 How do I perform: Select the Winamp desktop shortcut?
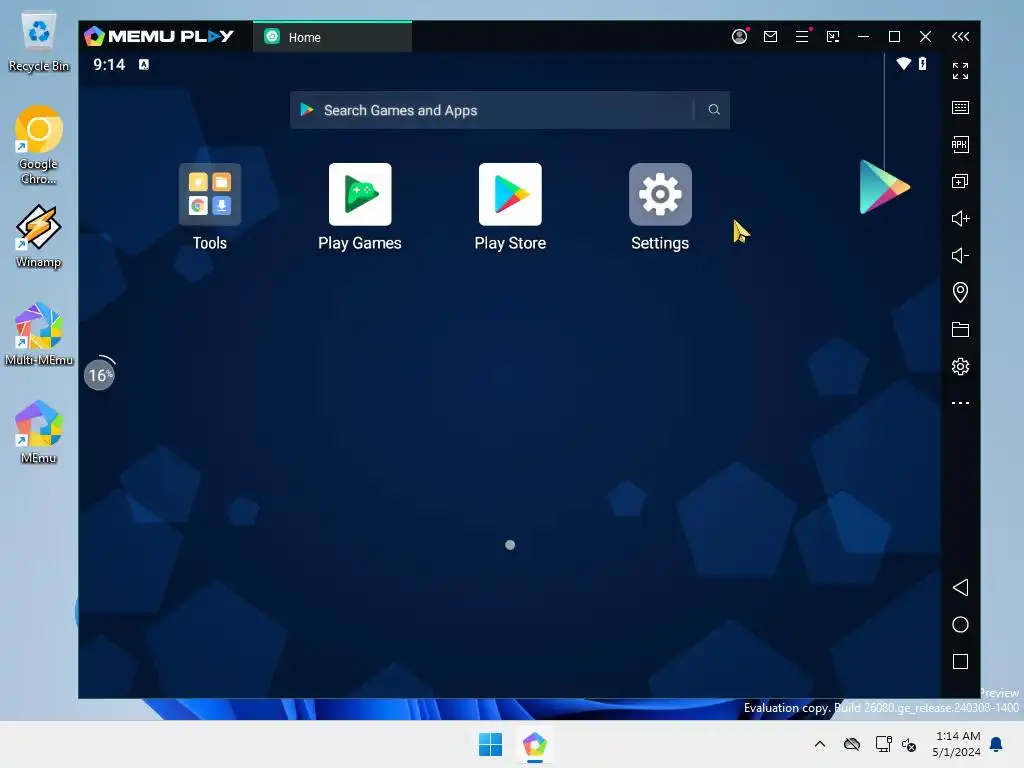coord(39,236)
